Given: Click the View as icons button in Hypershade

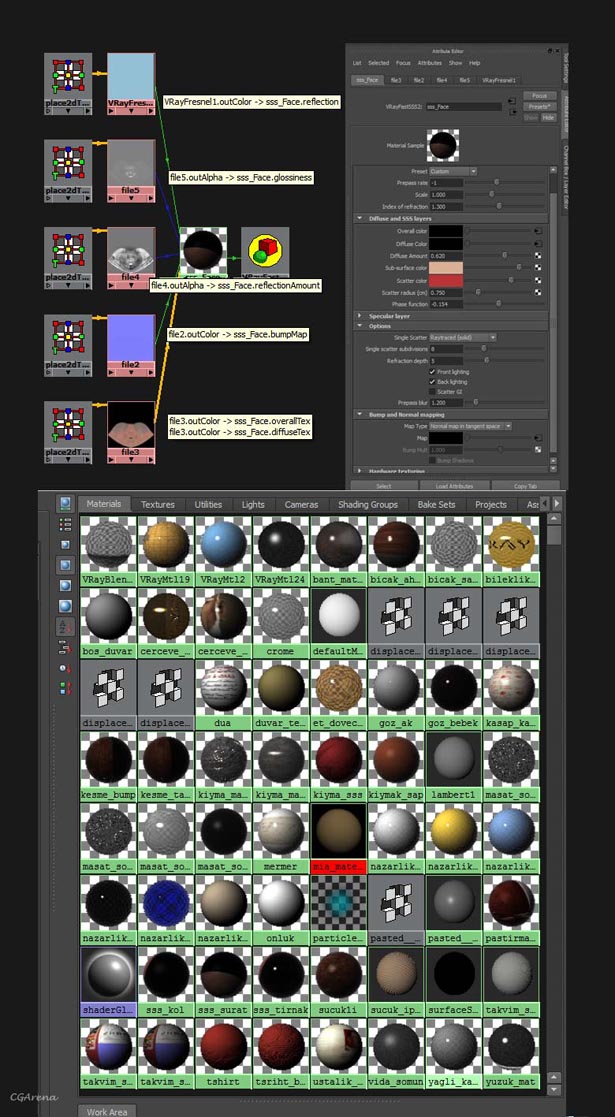Looking at the screenshot, I should 65,505.
